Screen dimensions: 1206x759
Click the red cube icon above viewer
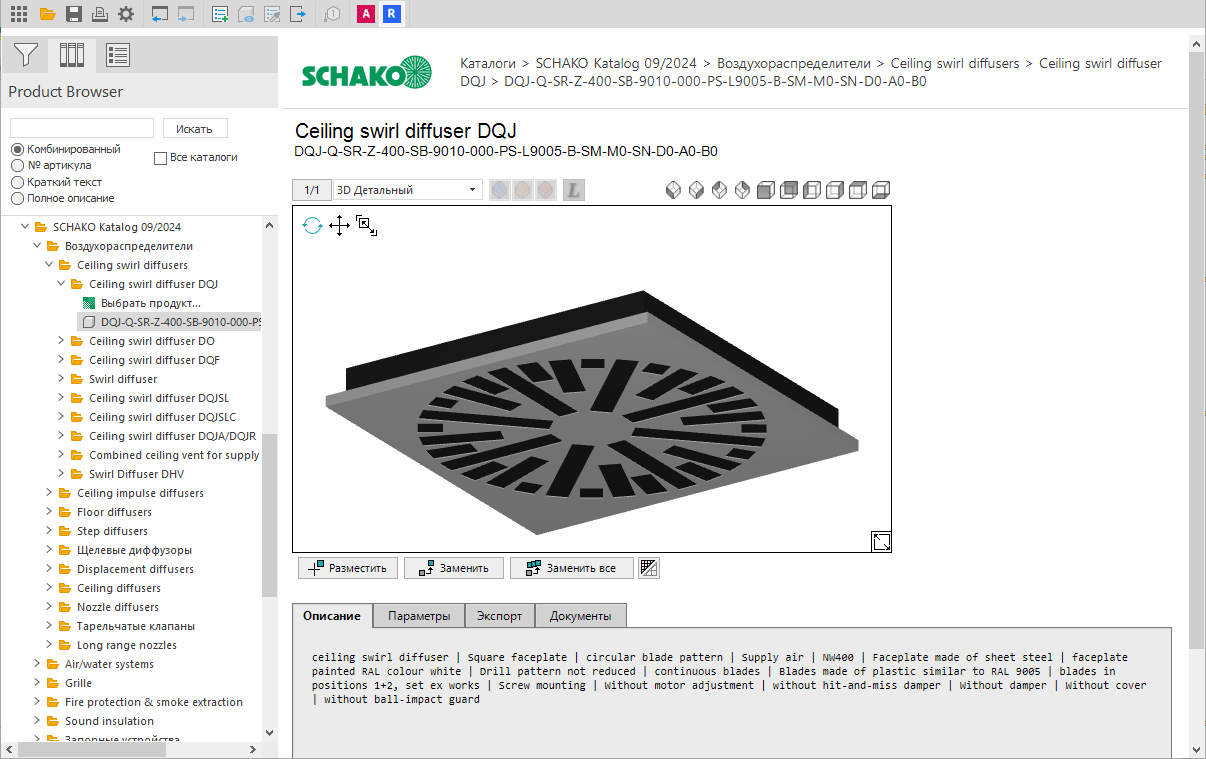(x=545, y=190)
